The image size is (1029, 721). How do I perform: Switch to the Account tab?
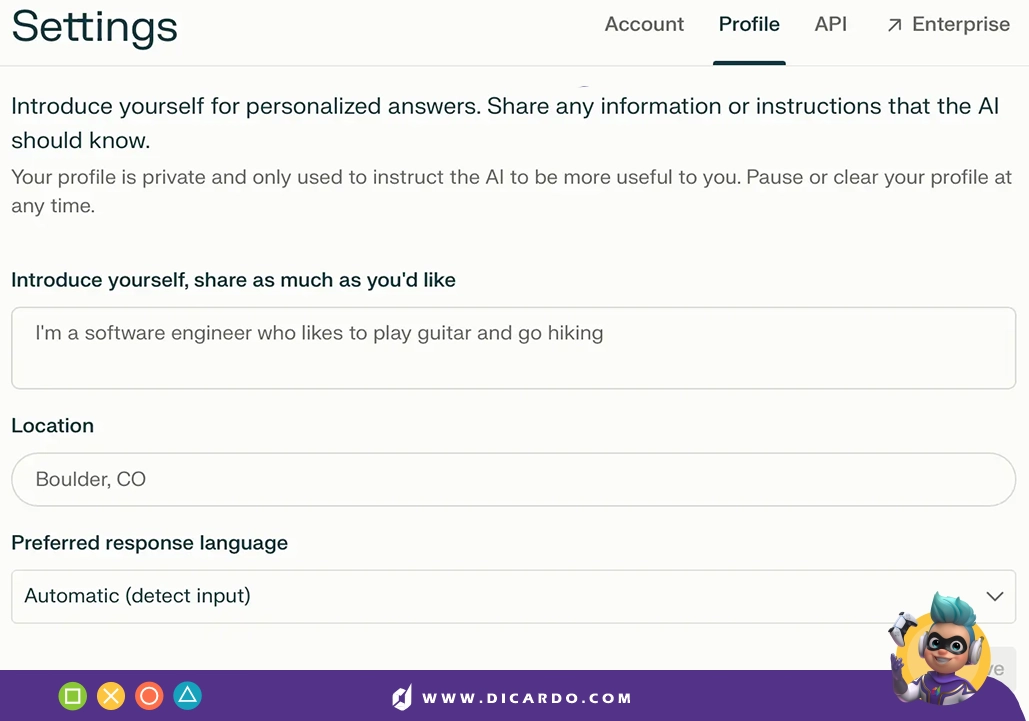(644, 24)
